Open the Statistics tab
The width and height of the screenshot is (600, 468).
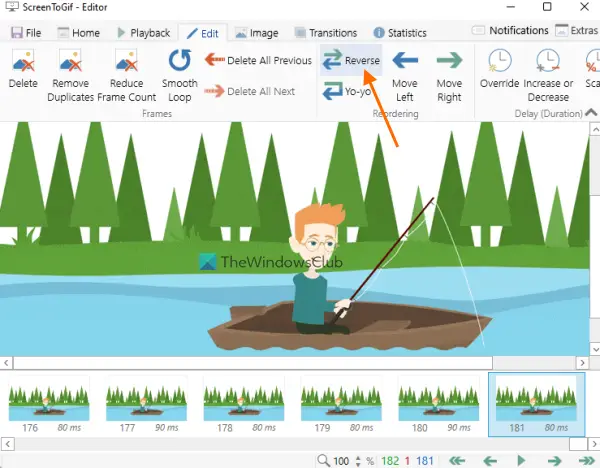click(400, 33)
